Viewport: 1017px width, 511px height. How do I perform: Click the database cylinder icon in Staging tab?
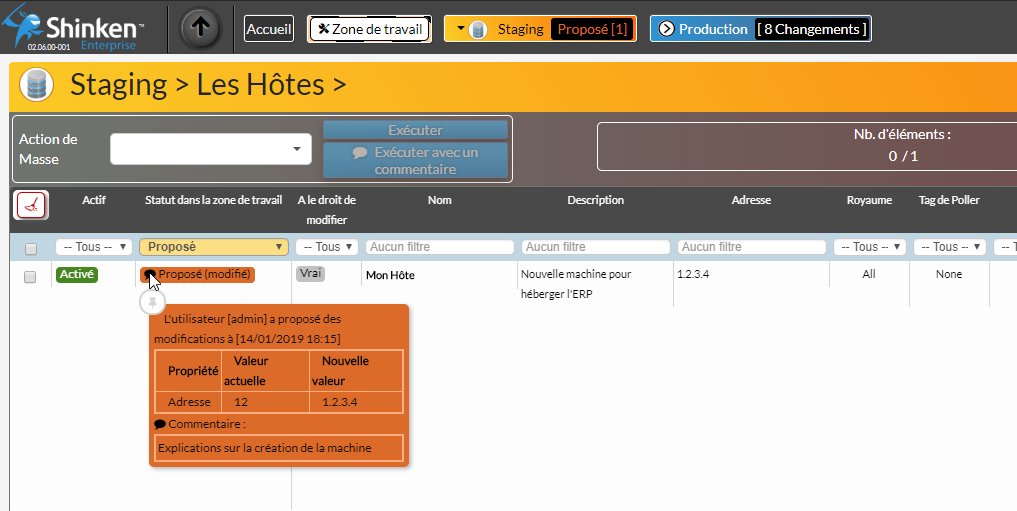tap(478, 29)
